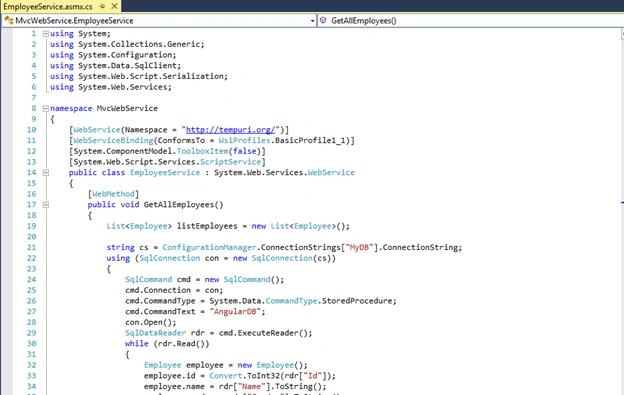Open the MvcWebService.EmployeeService class dropdown
Image resolution: width=624 pixels, height=395 pixels.
pyautogui.click(x=312, y=21)
